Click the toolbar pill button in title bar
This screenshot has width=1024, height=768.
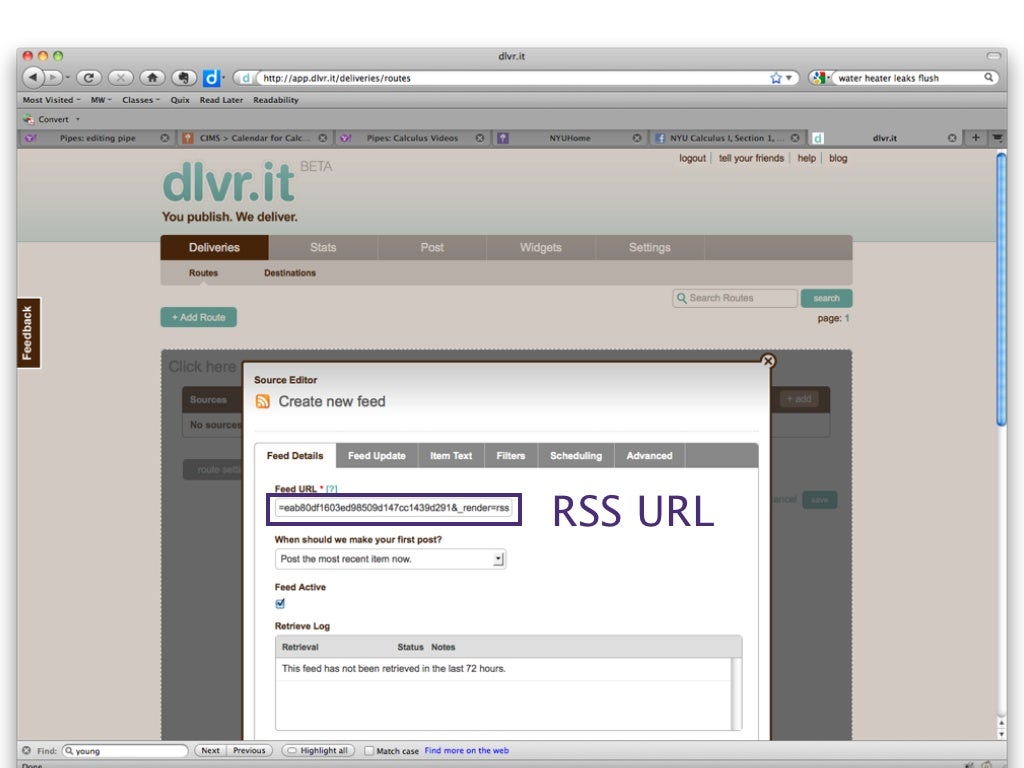click(x=993, y=56)
